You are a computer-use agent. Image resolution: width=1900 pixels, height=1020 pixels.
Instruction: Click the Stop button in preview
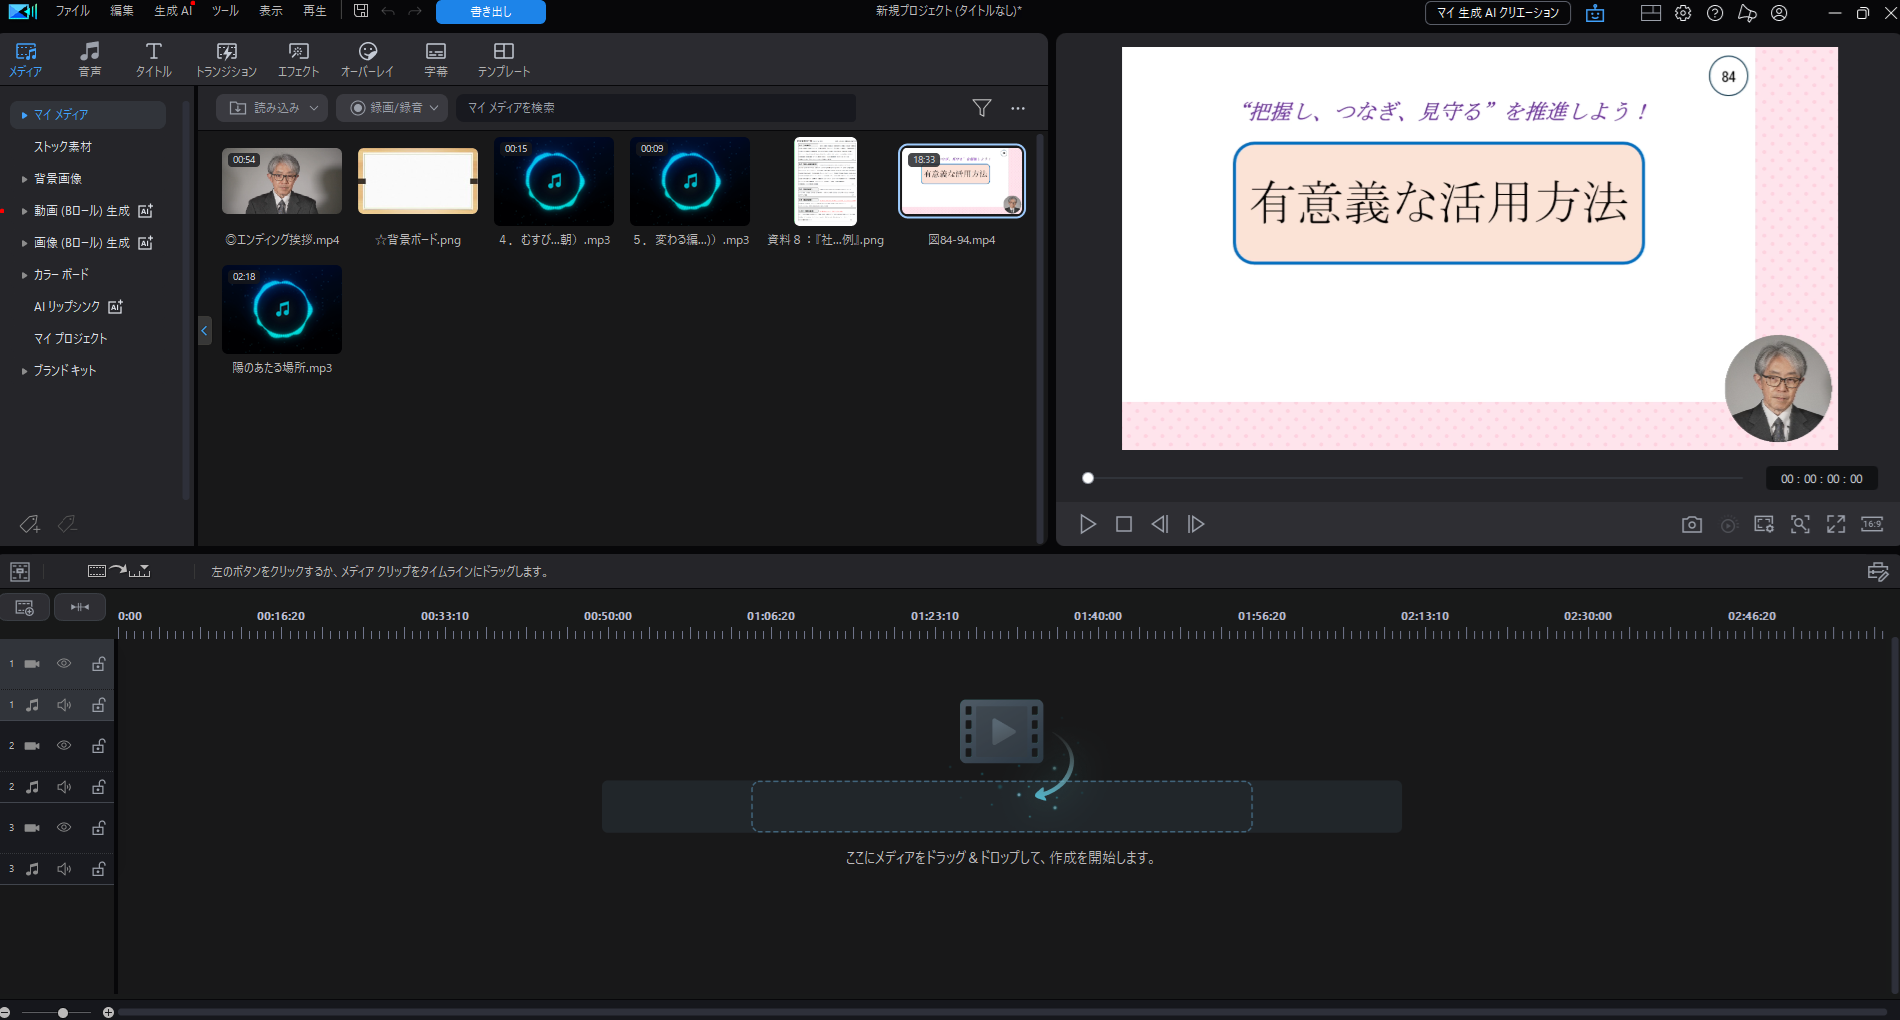[x=1124, y=525]
